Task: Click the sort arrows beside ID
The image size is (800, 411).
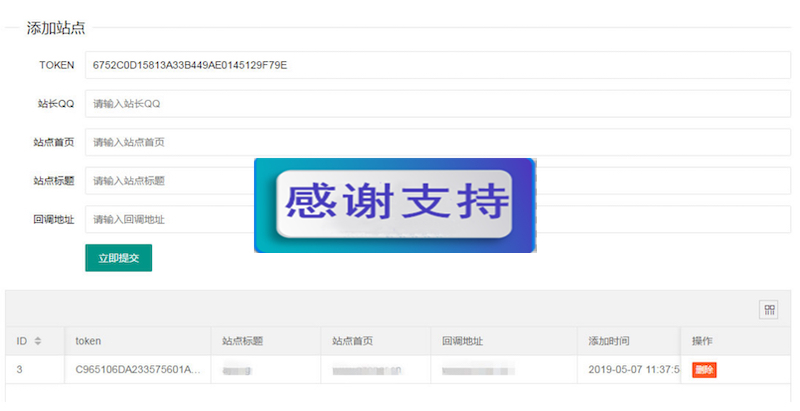Action: pyautogui.click(x=38, y=341)
